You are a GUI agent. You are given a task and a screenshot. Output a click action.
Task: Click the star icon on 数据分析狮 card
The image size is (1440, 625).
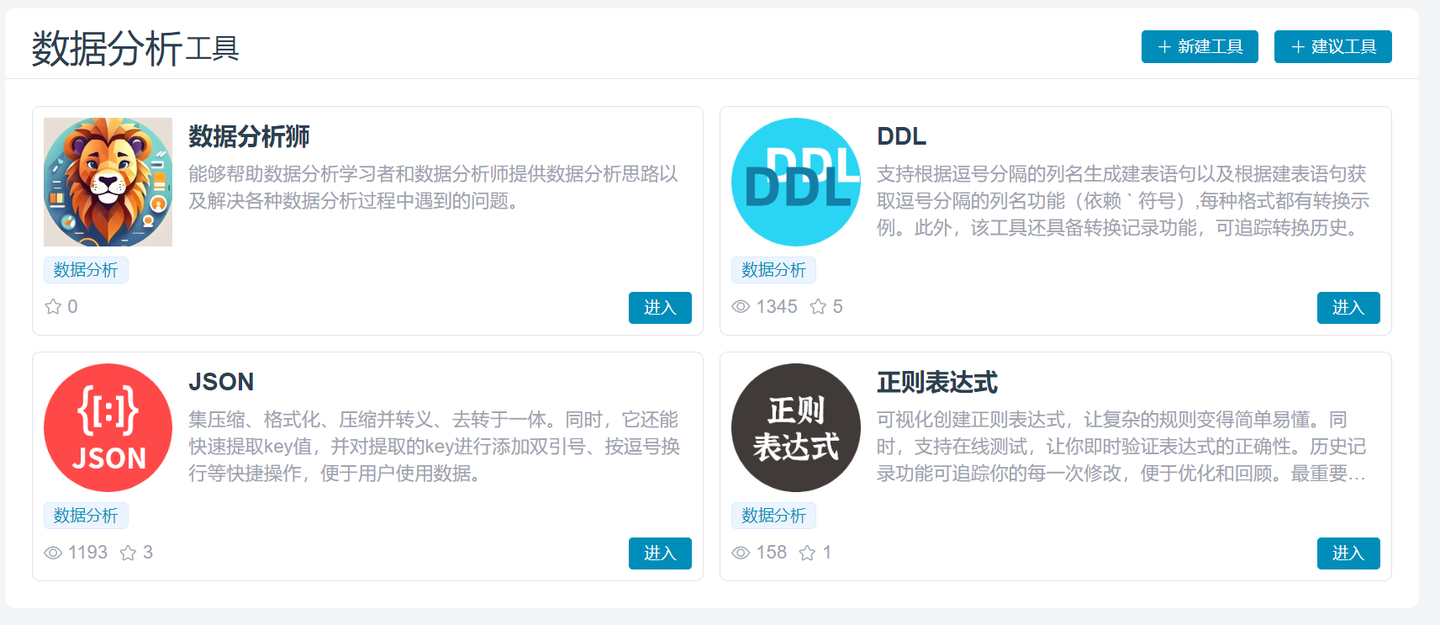[53, 307]
